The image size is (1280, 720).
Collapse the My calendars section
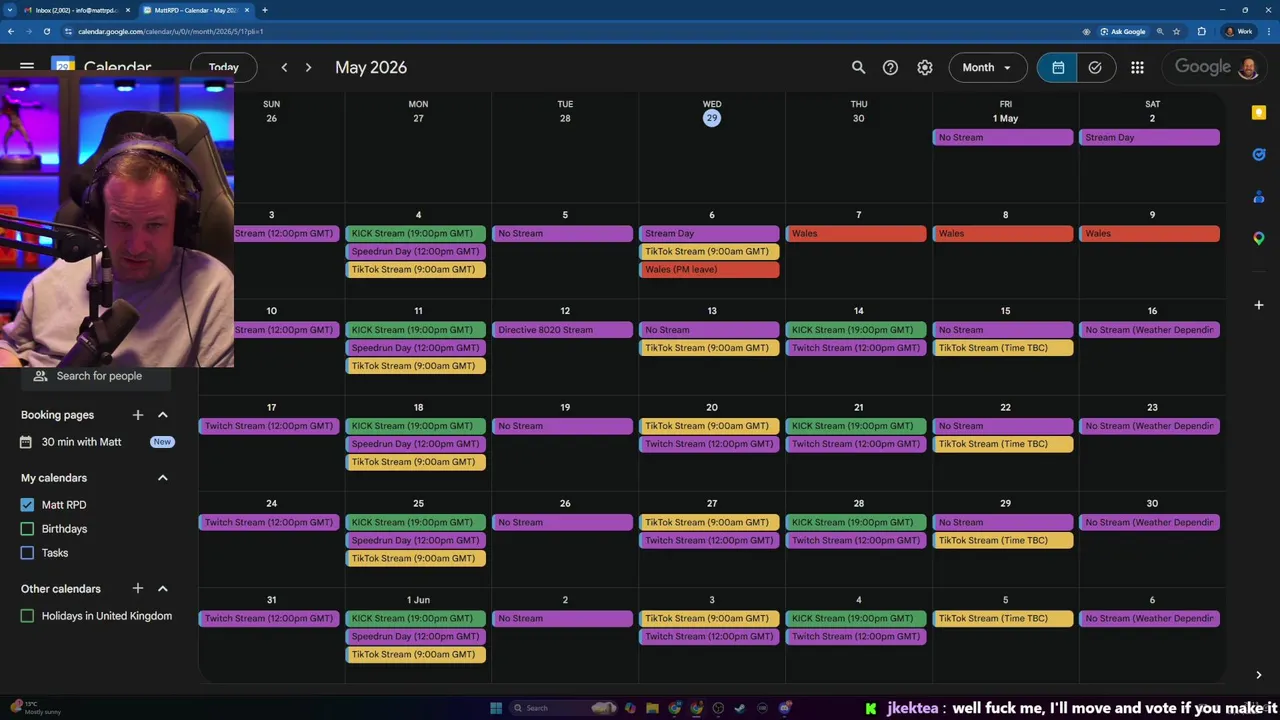tap(163, 478)
